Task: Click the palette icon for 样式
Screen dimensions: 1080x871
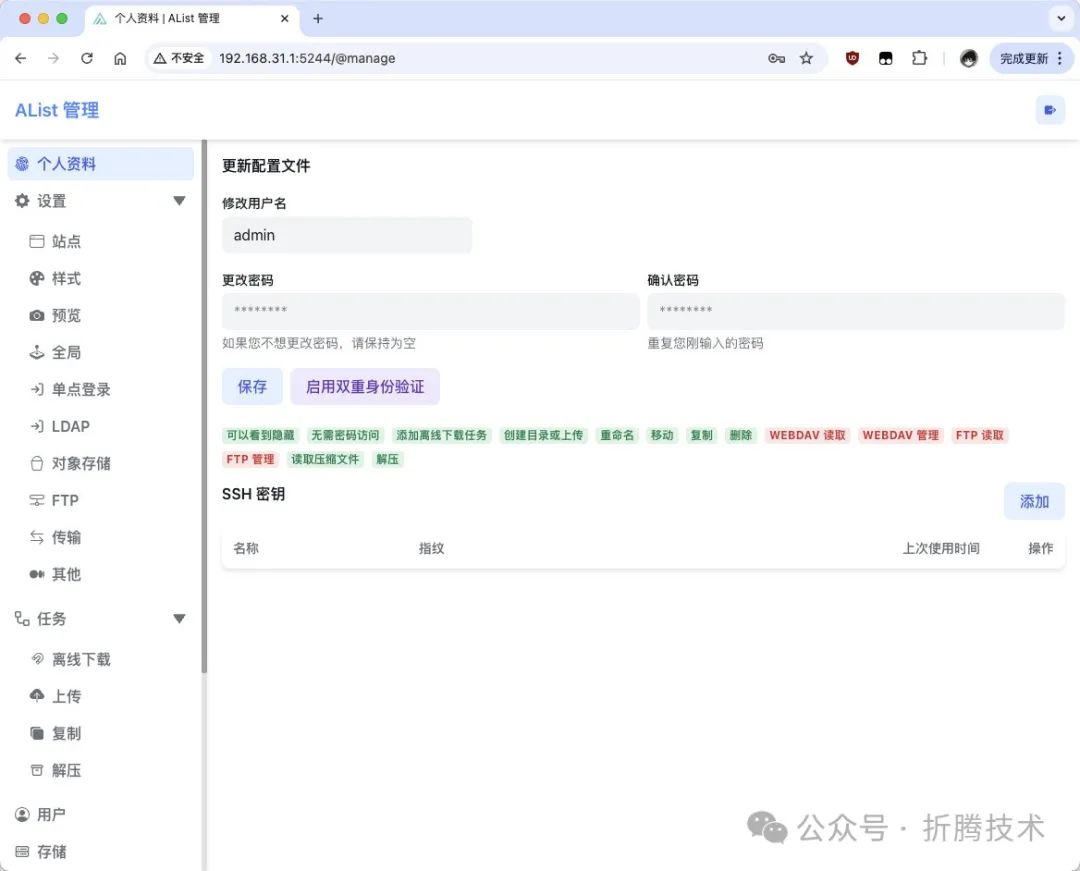Action: click(x=37, y=278)
